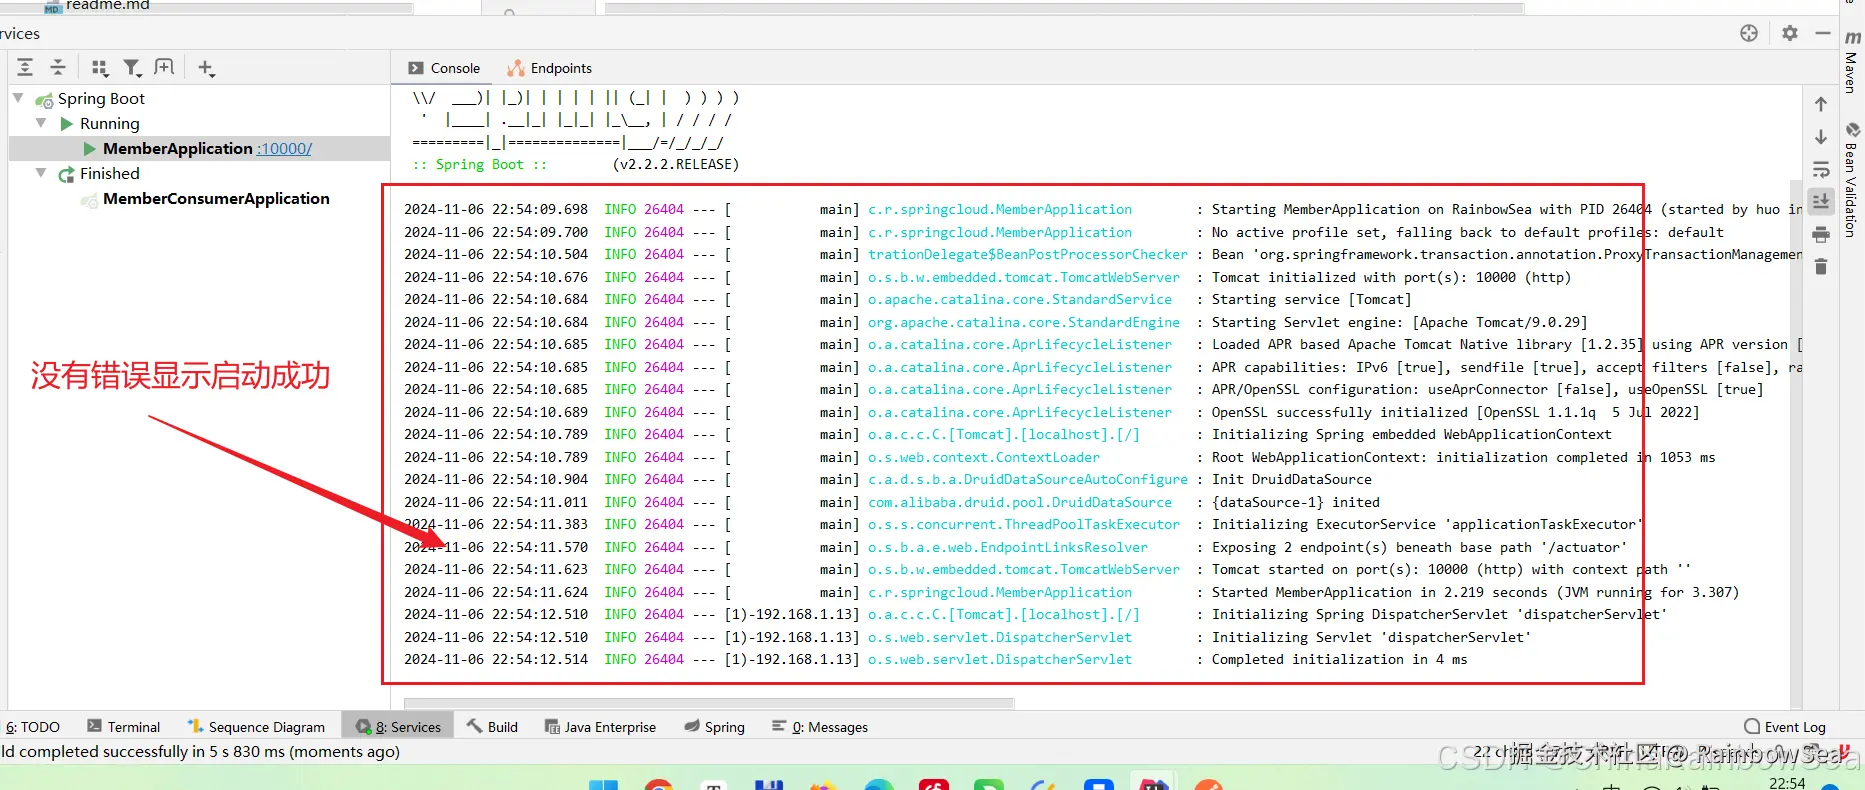Print the console output
Viewport: 1865px width, 790px height.
1821,234
